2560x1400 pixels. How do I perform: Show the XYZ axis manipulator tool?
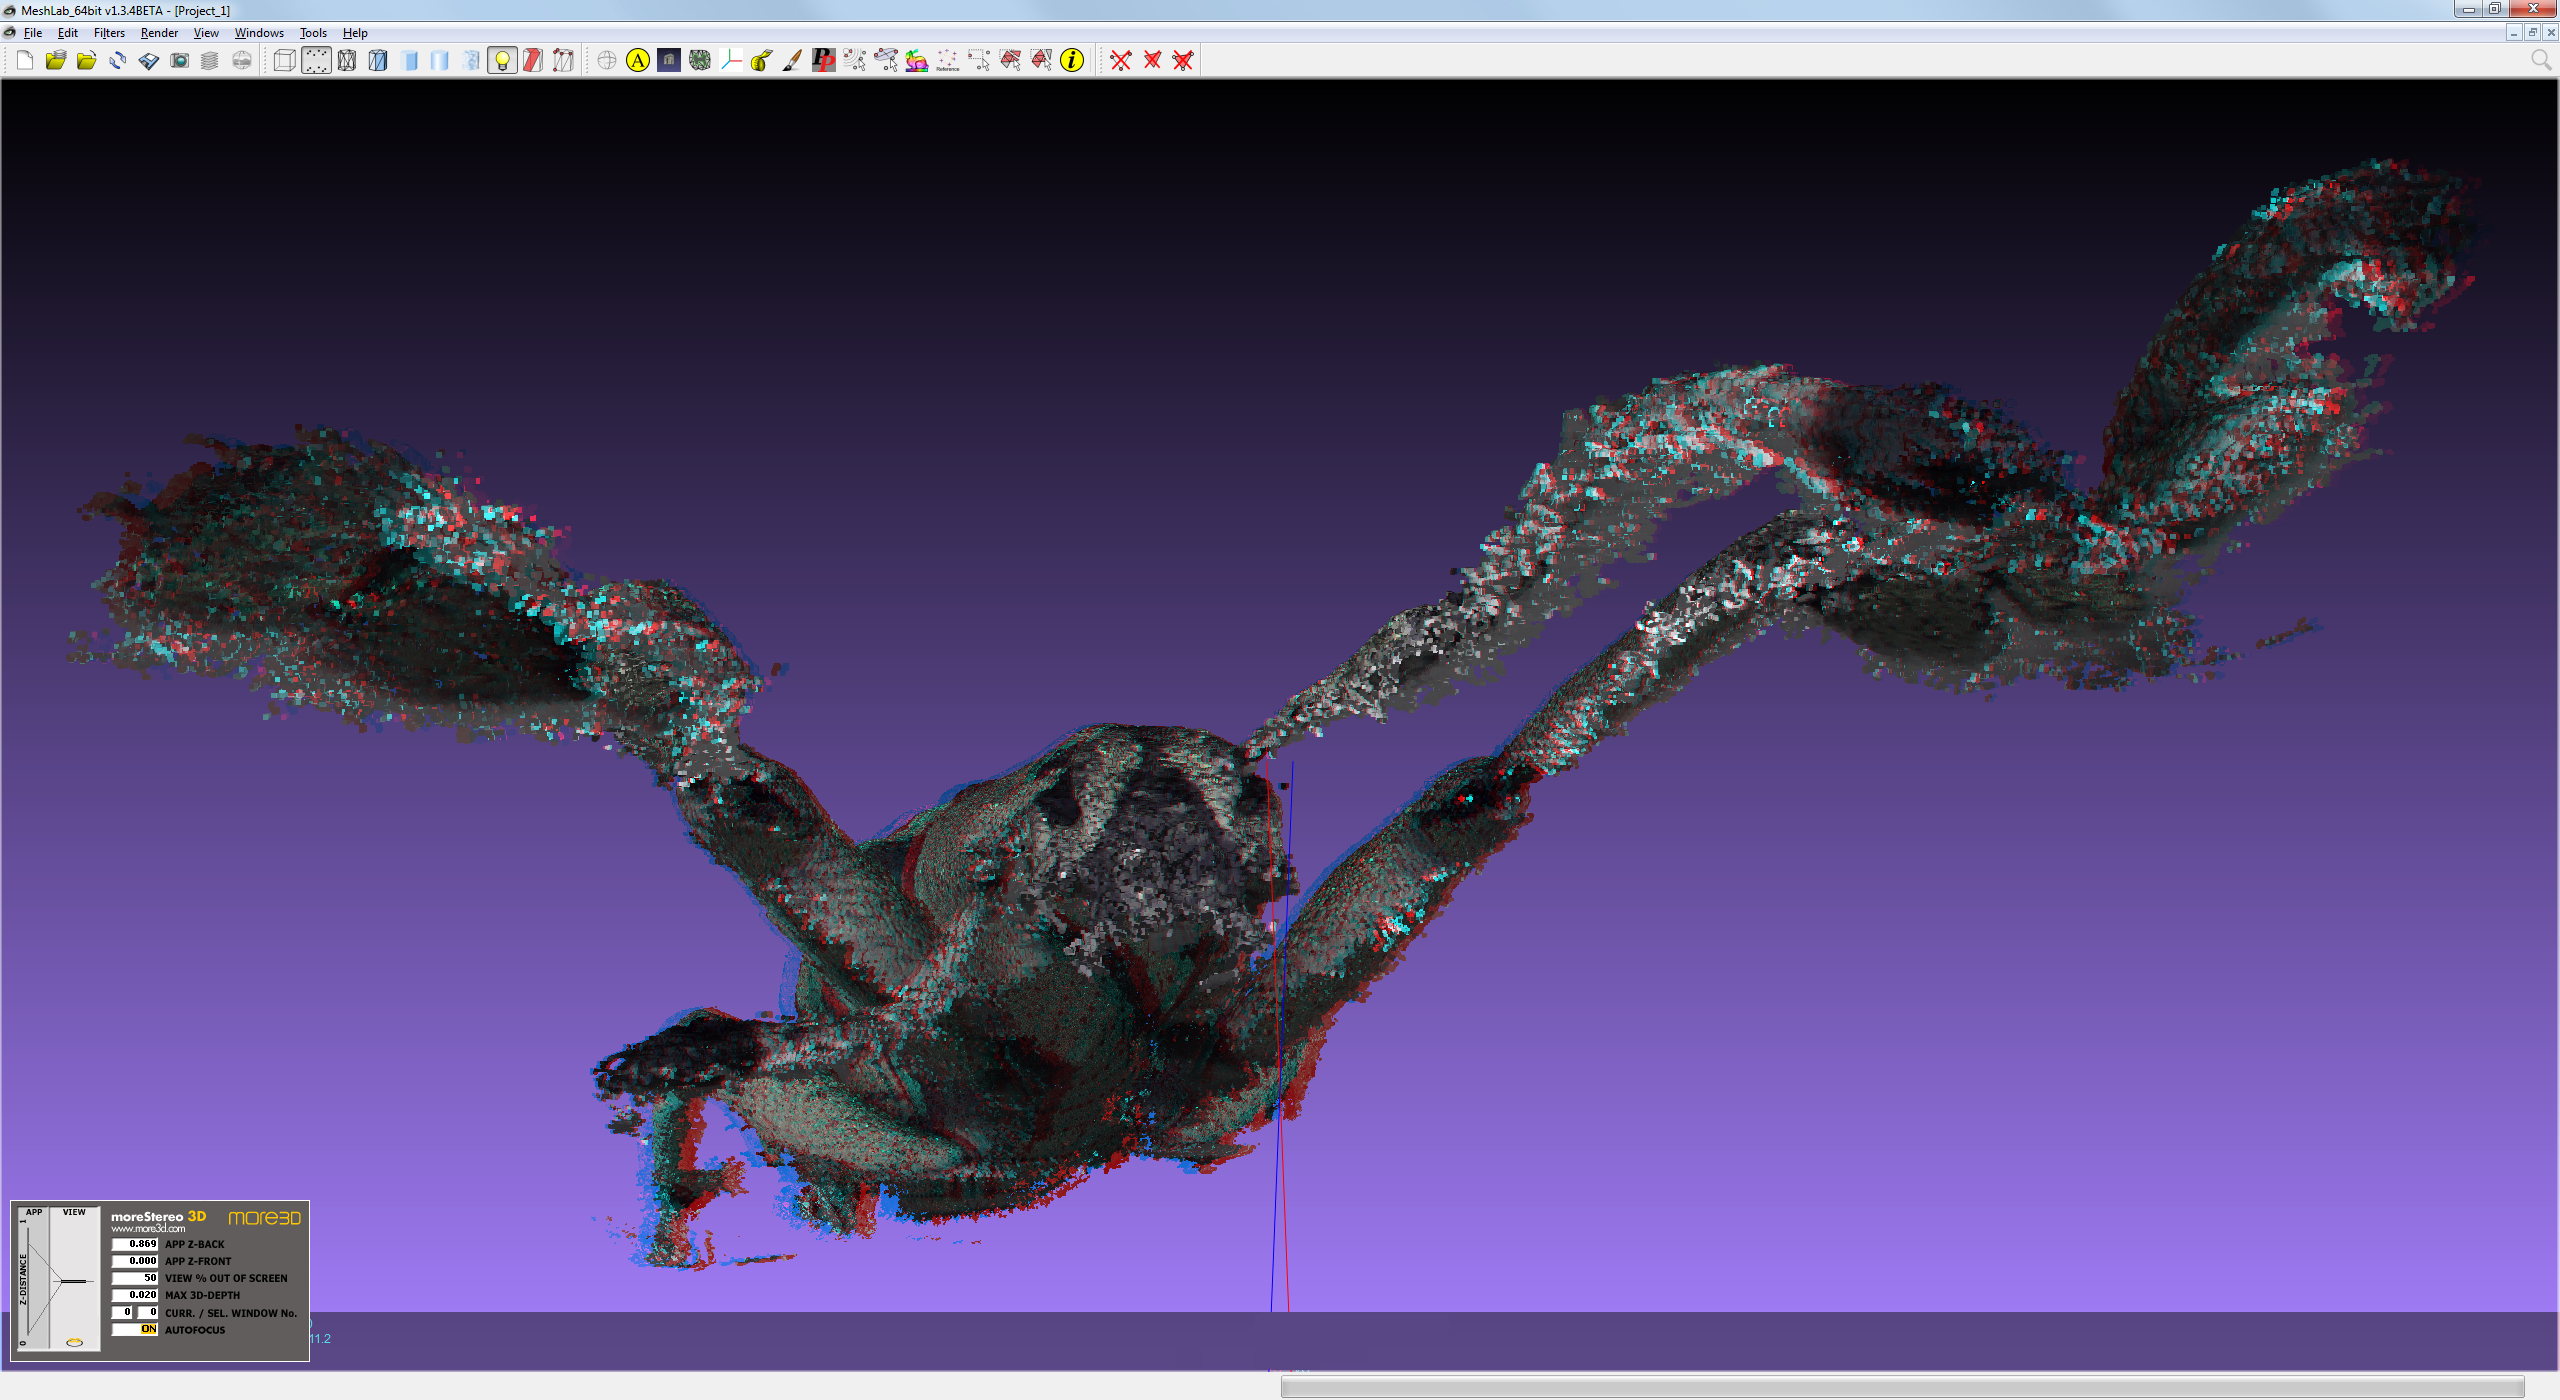(731, 61)
